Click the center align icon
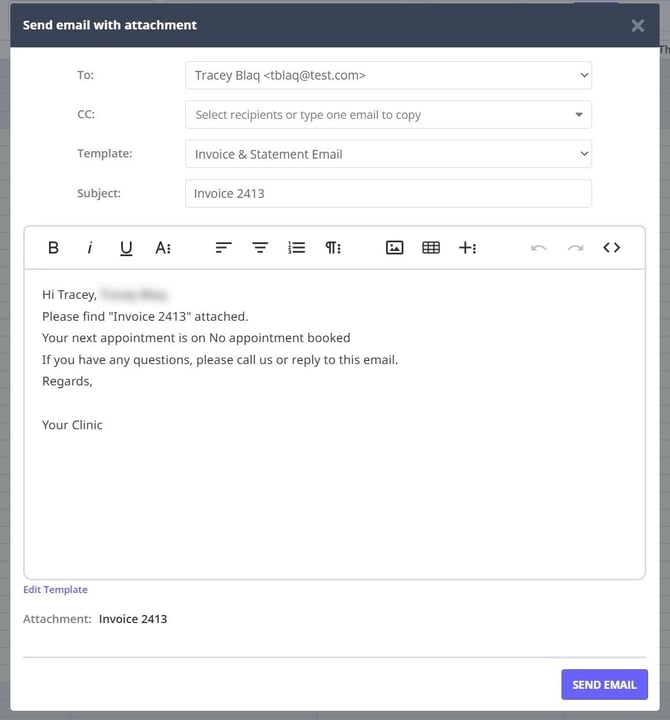This screenshot has height=720, width=670. point(260,248)
